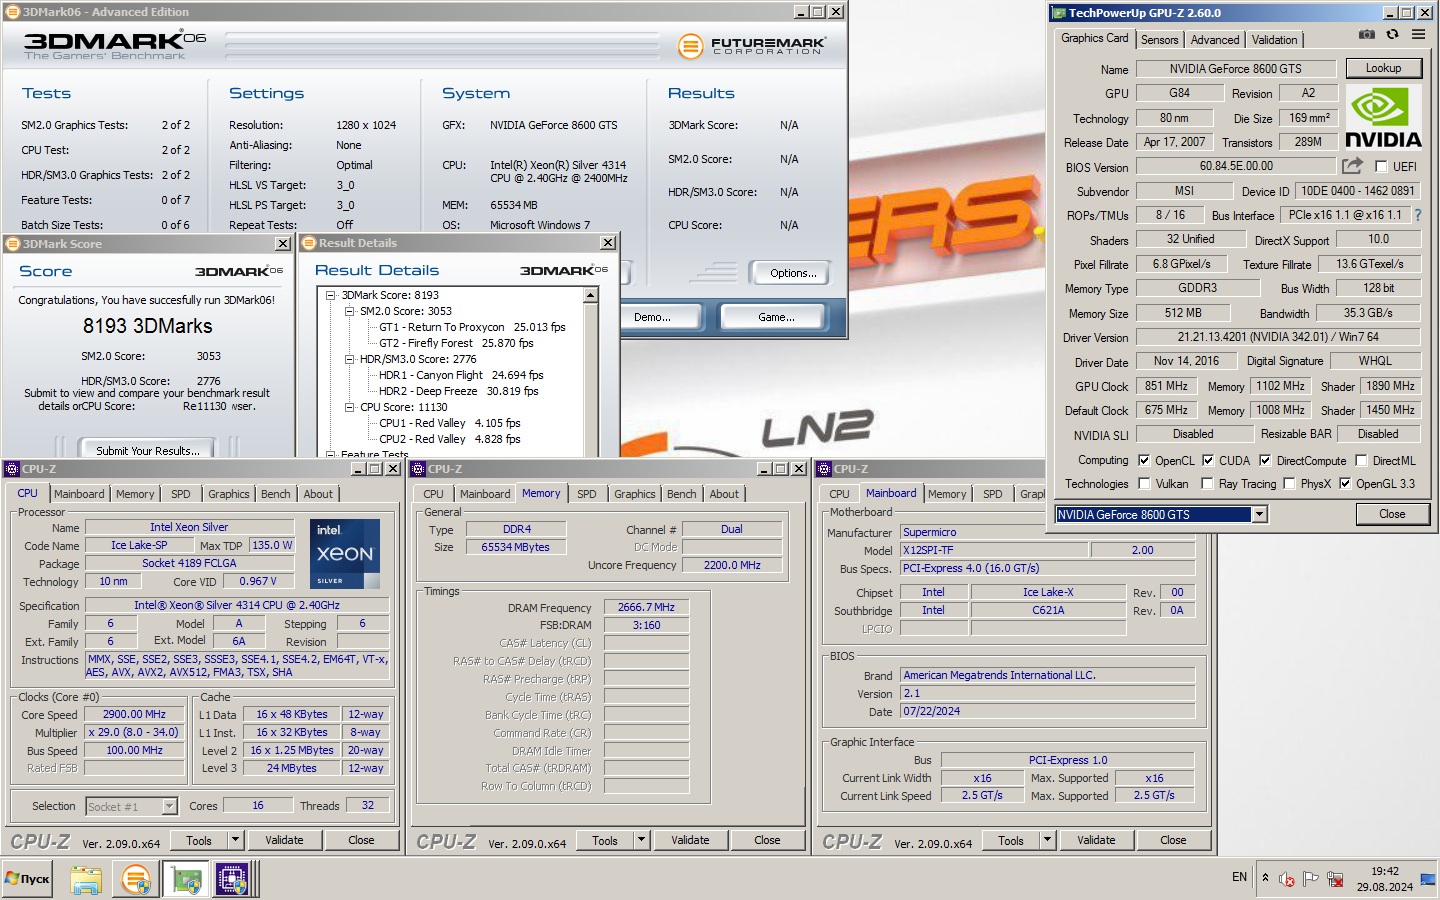Click the network tray icon

[1335, 879]
